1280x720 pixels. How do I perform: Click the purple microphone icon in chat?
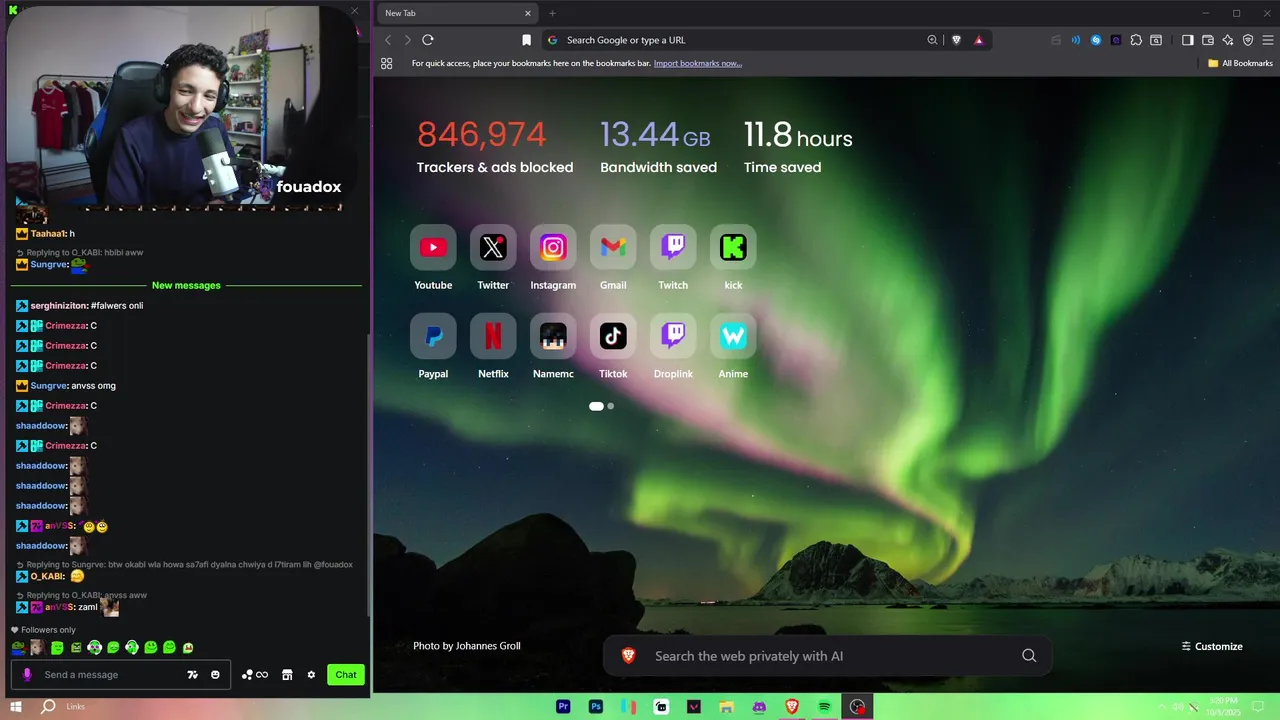coord(27,675)
